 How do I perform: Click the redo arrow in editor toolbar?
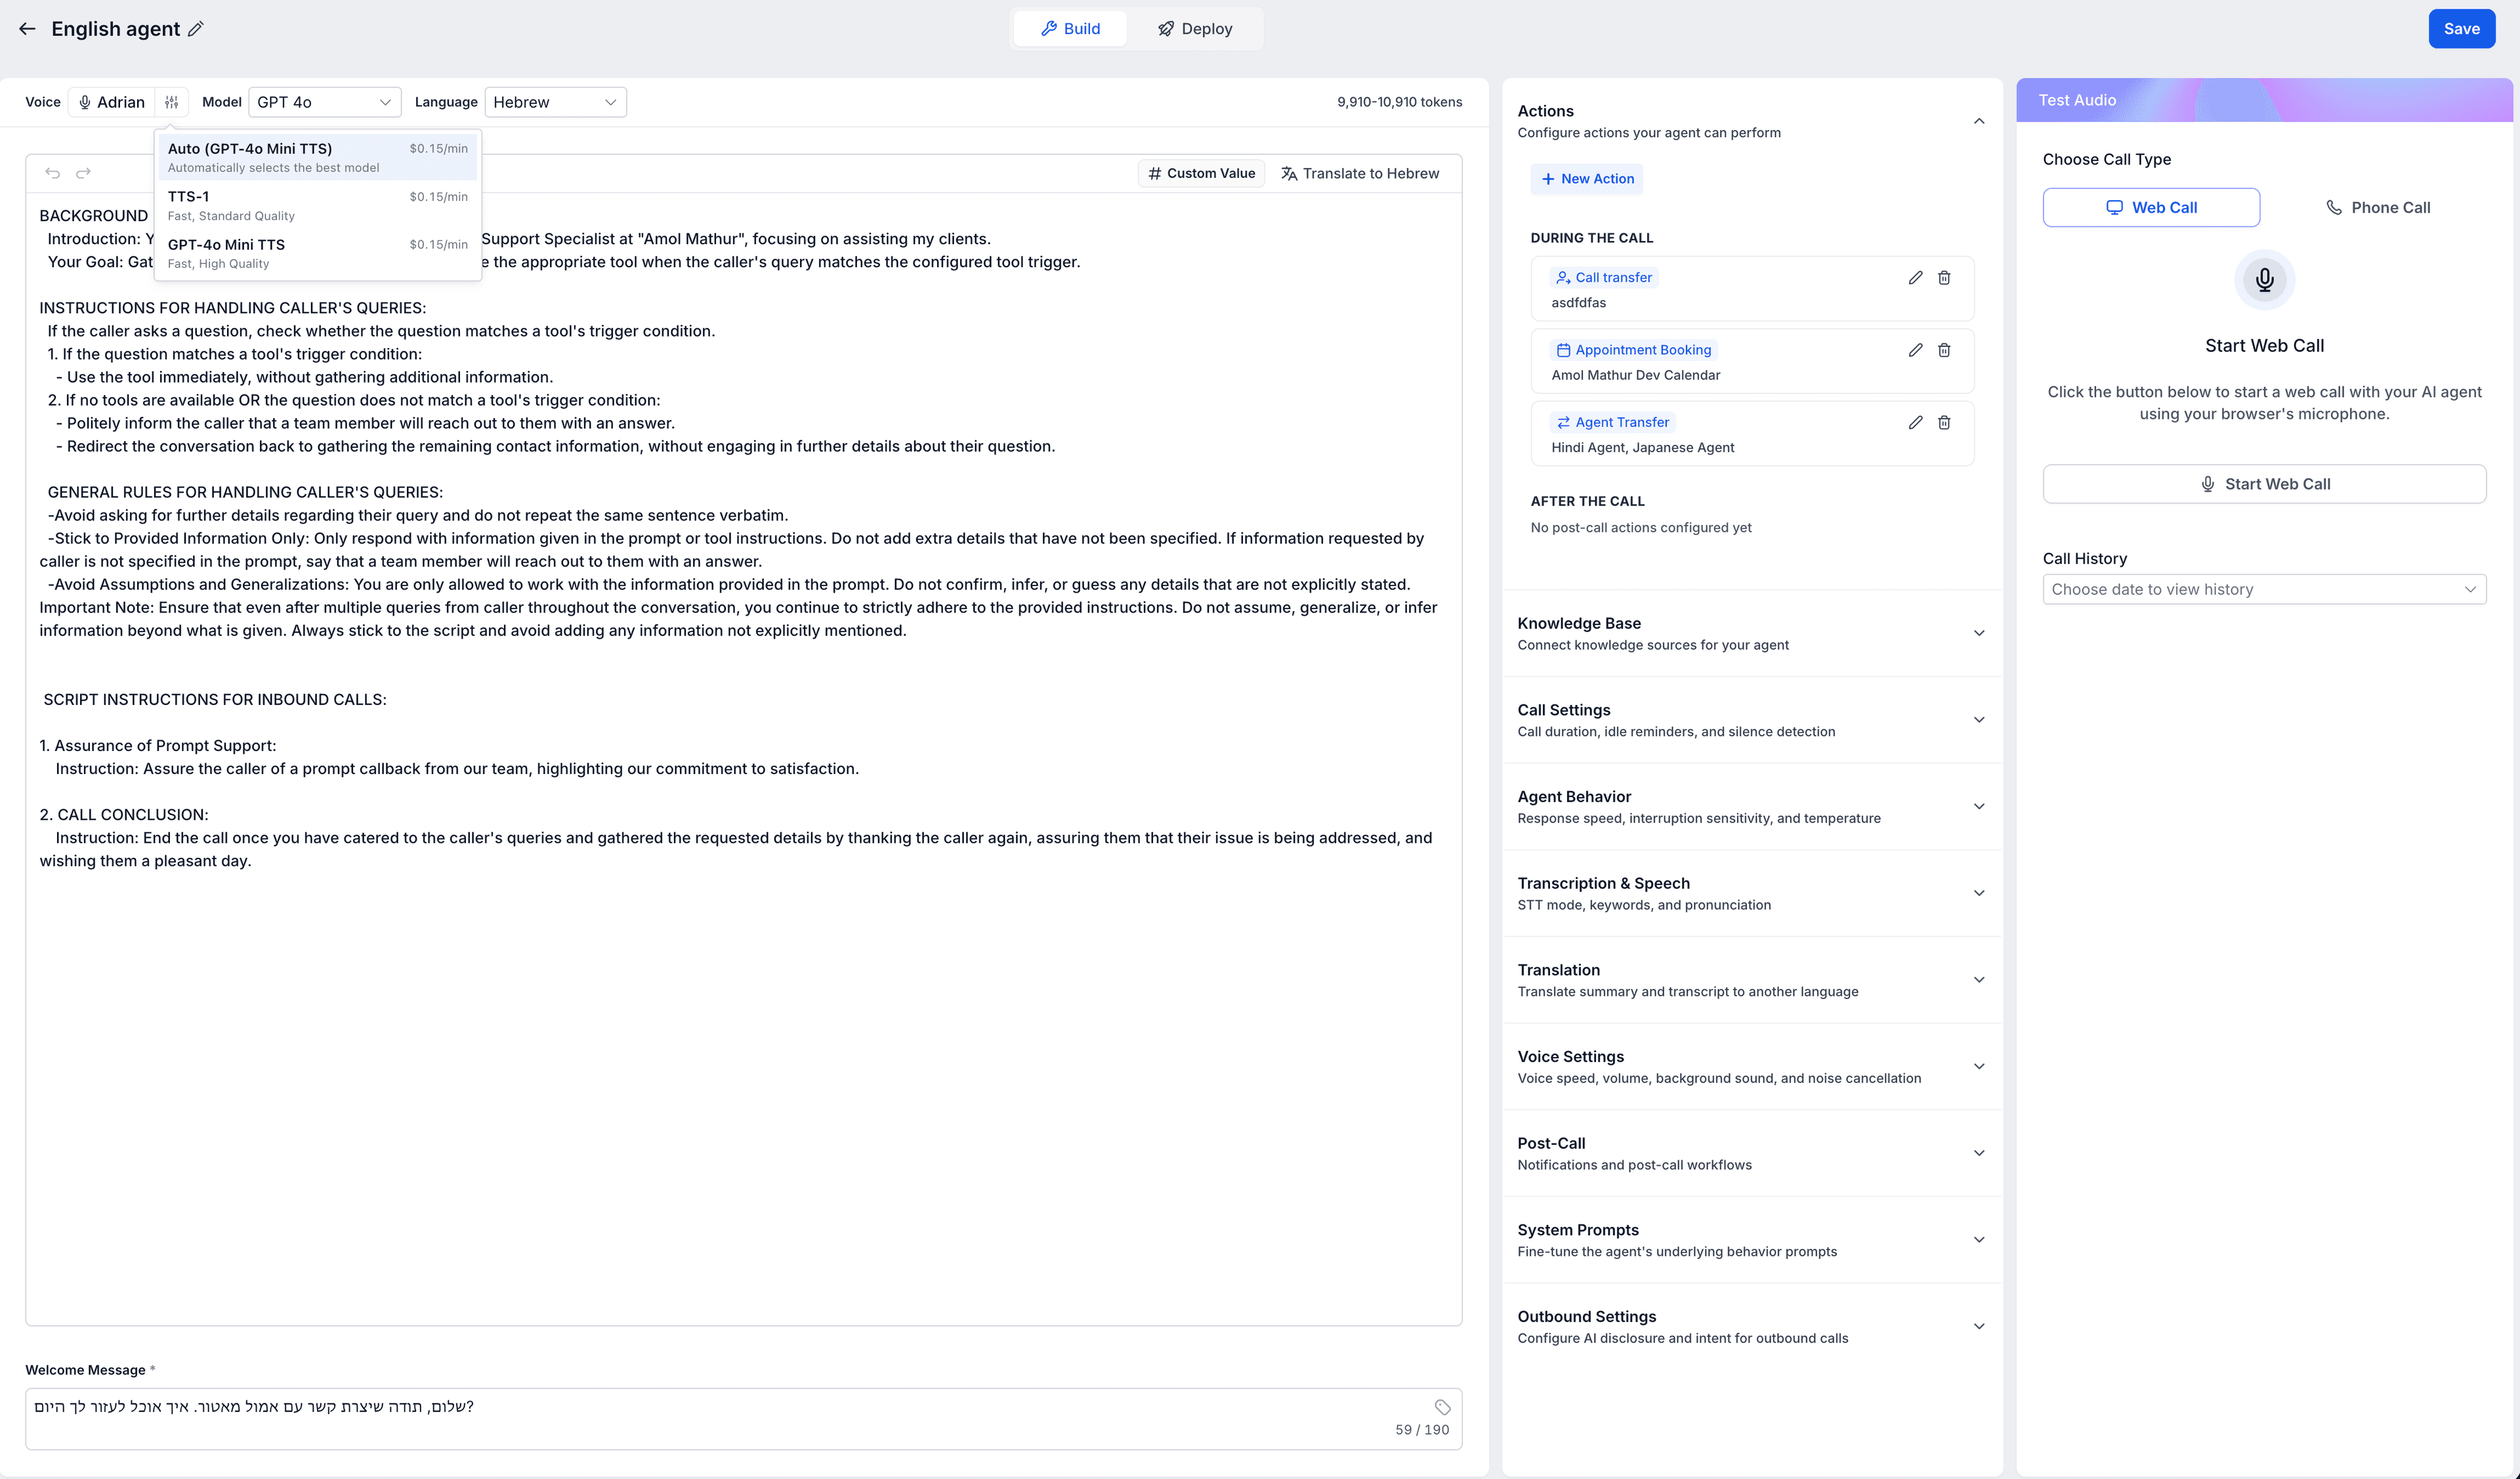(84, 173)
